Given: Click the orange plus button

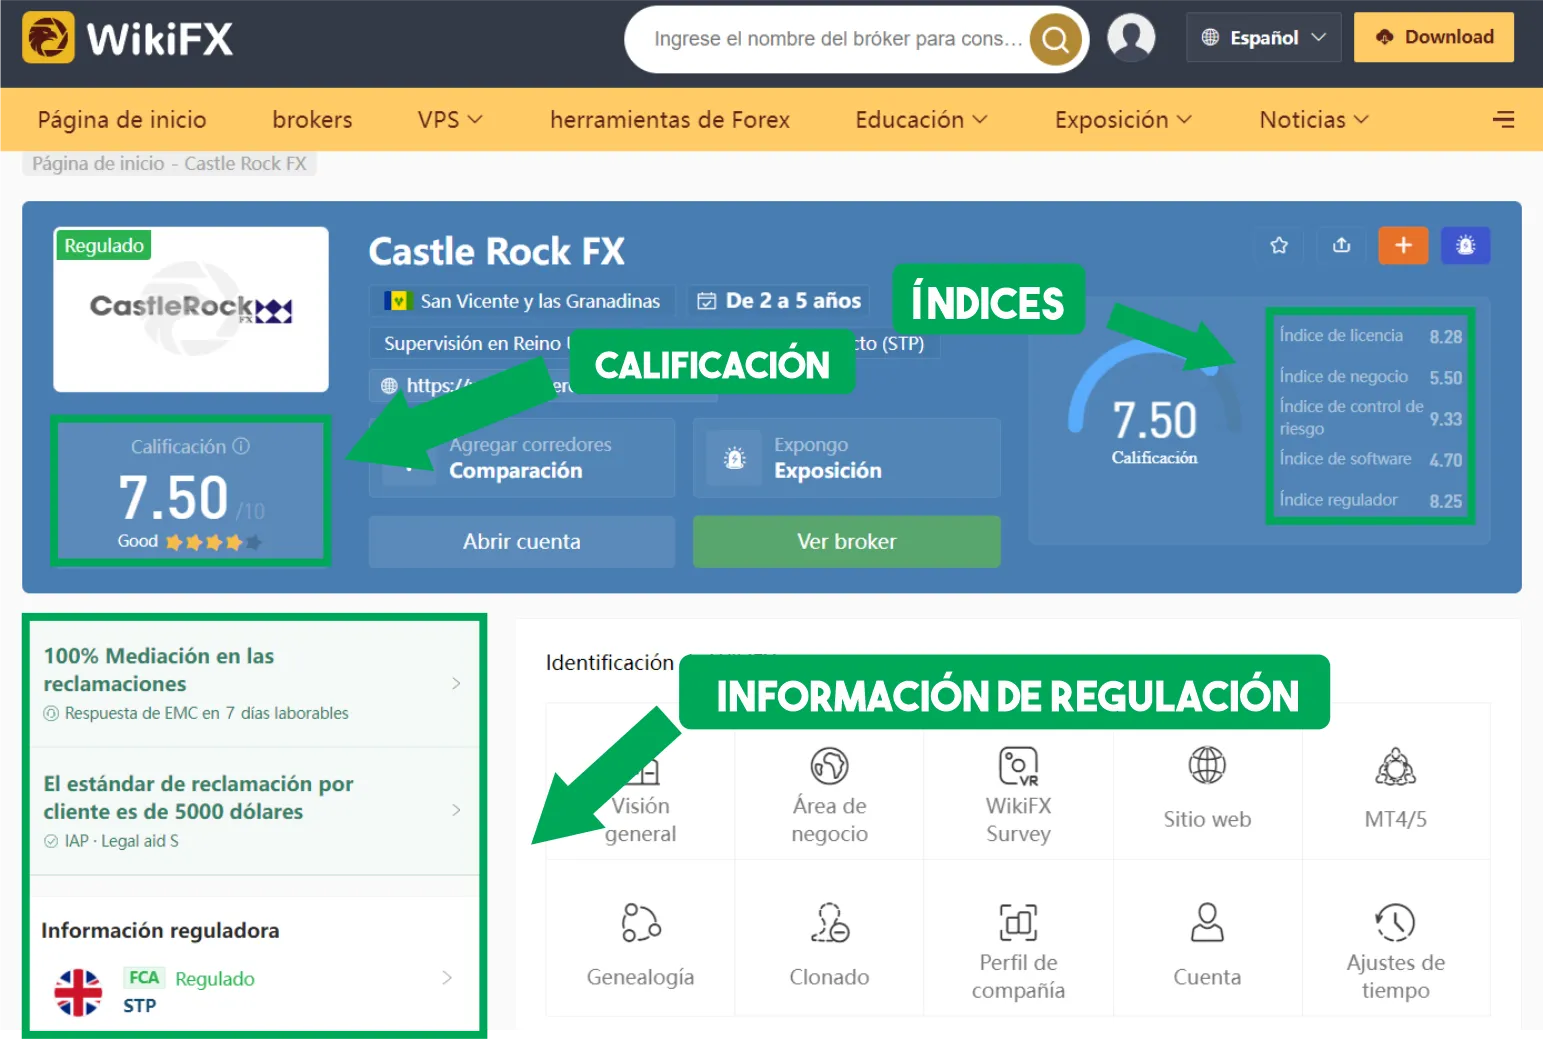Looking at the screenshot, I should (x=1403, y=245).
